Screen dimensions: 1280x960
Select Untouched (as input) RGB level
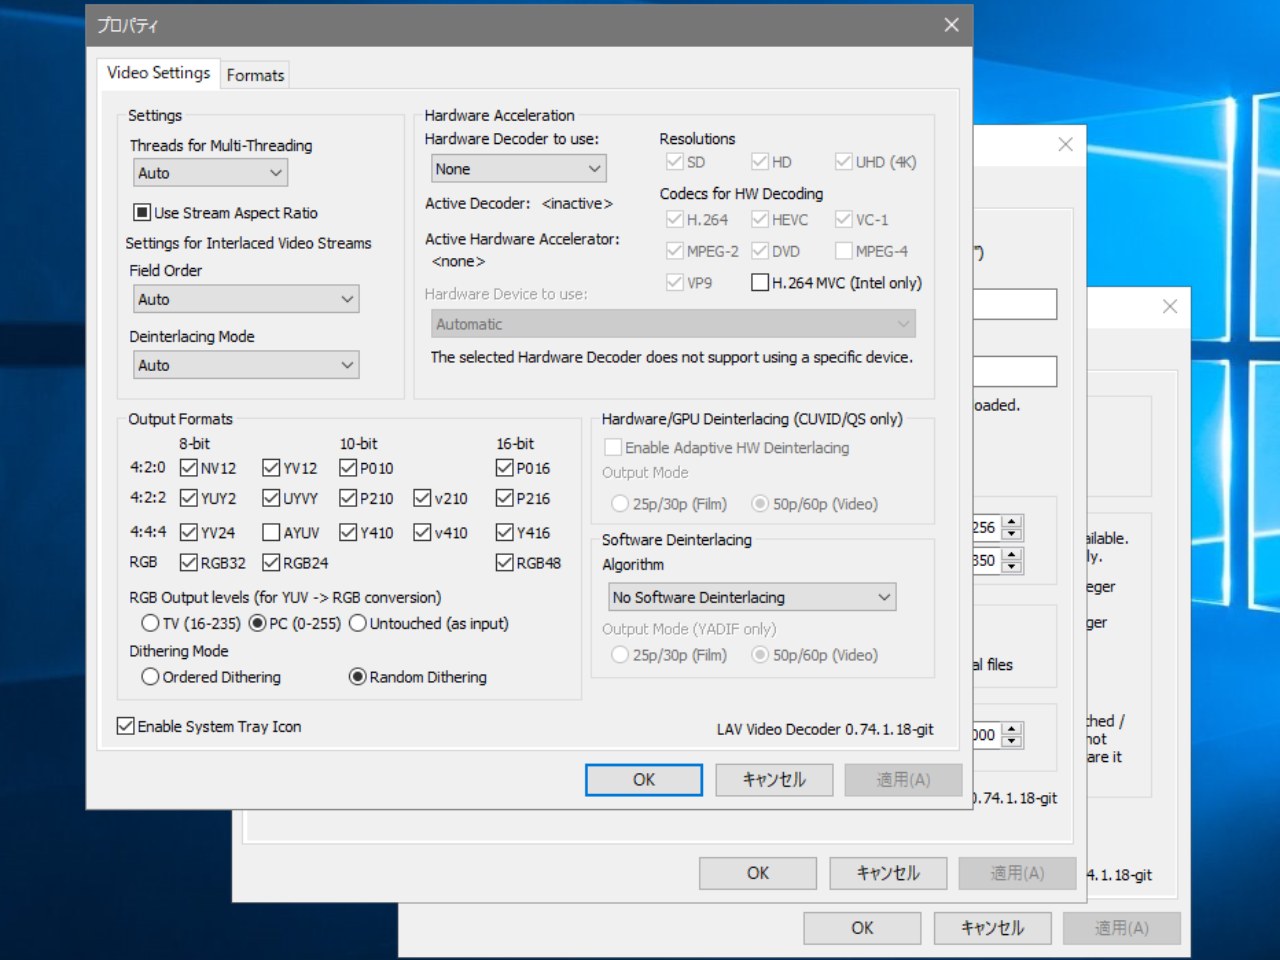(357, 623)
